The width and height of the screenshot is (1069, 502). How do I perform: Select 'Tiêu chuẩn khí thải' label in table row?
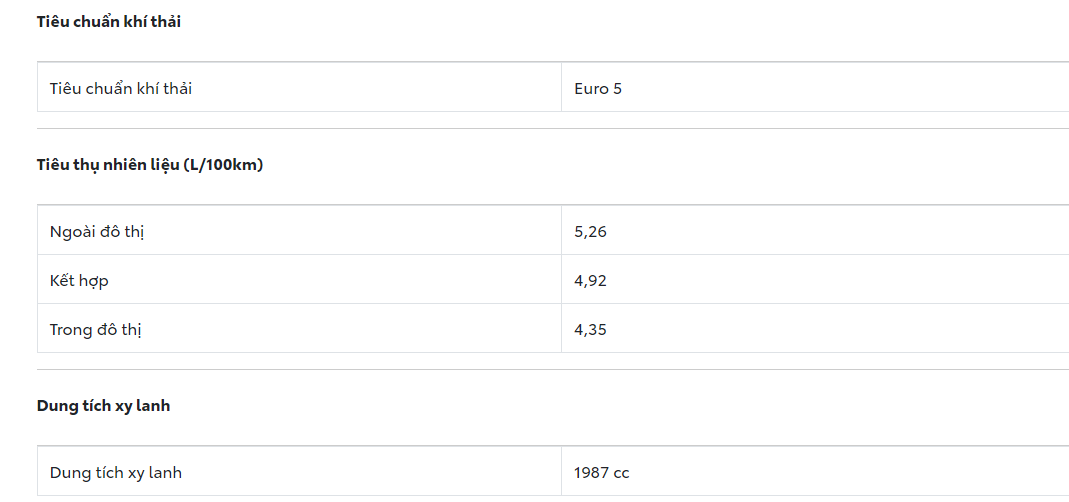tap(121, 88)
